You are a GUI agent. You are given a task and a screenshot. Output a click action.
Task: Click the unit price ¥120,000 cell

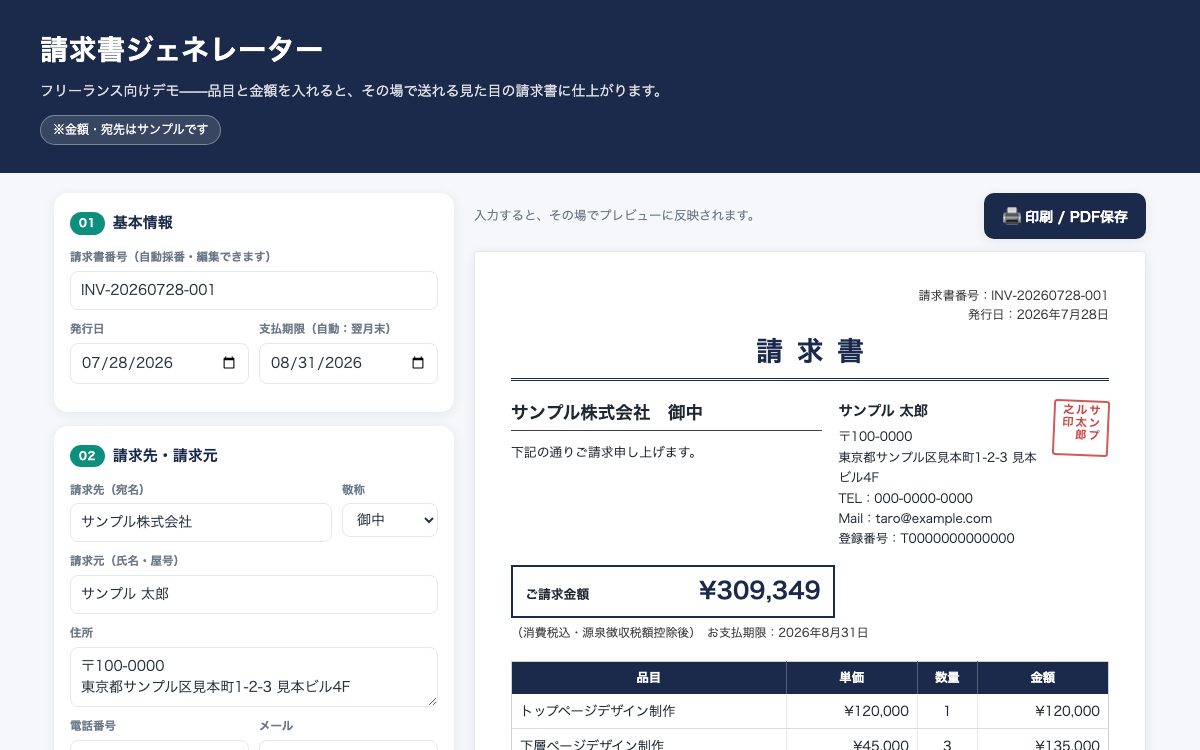click(x=852, y=711)
